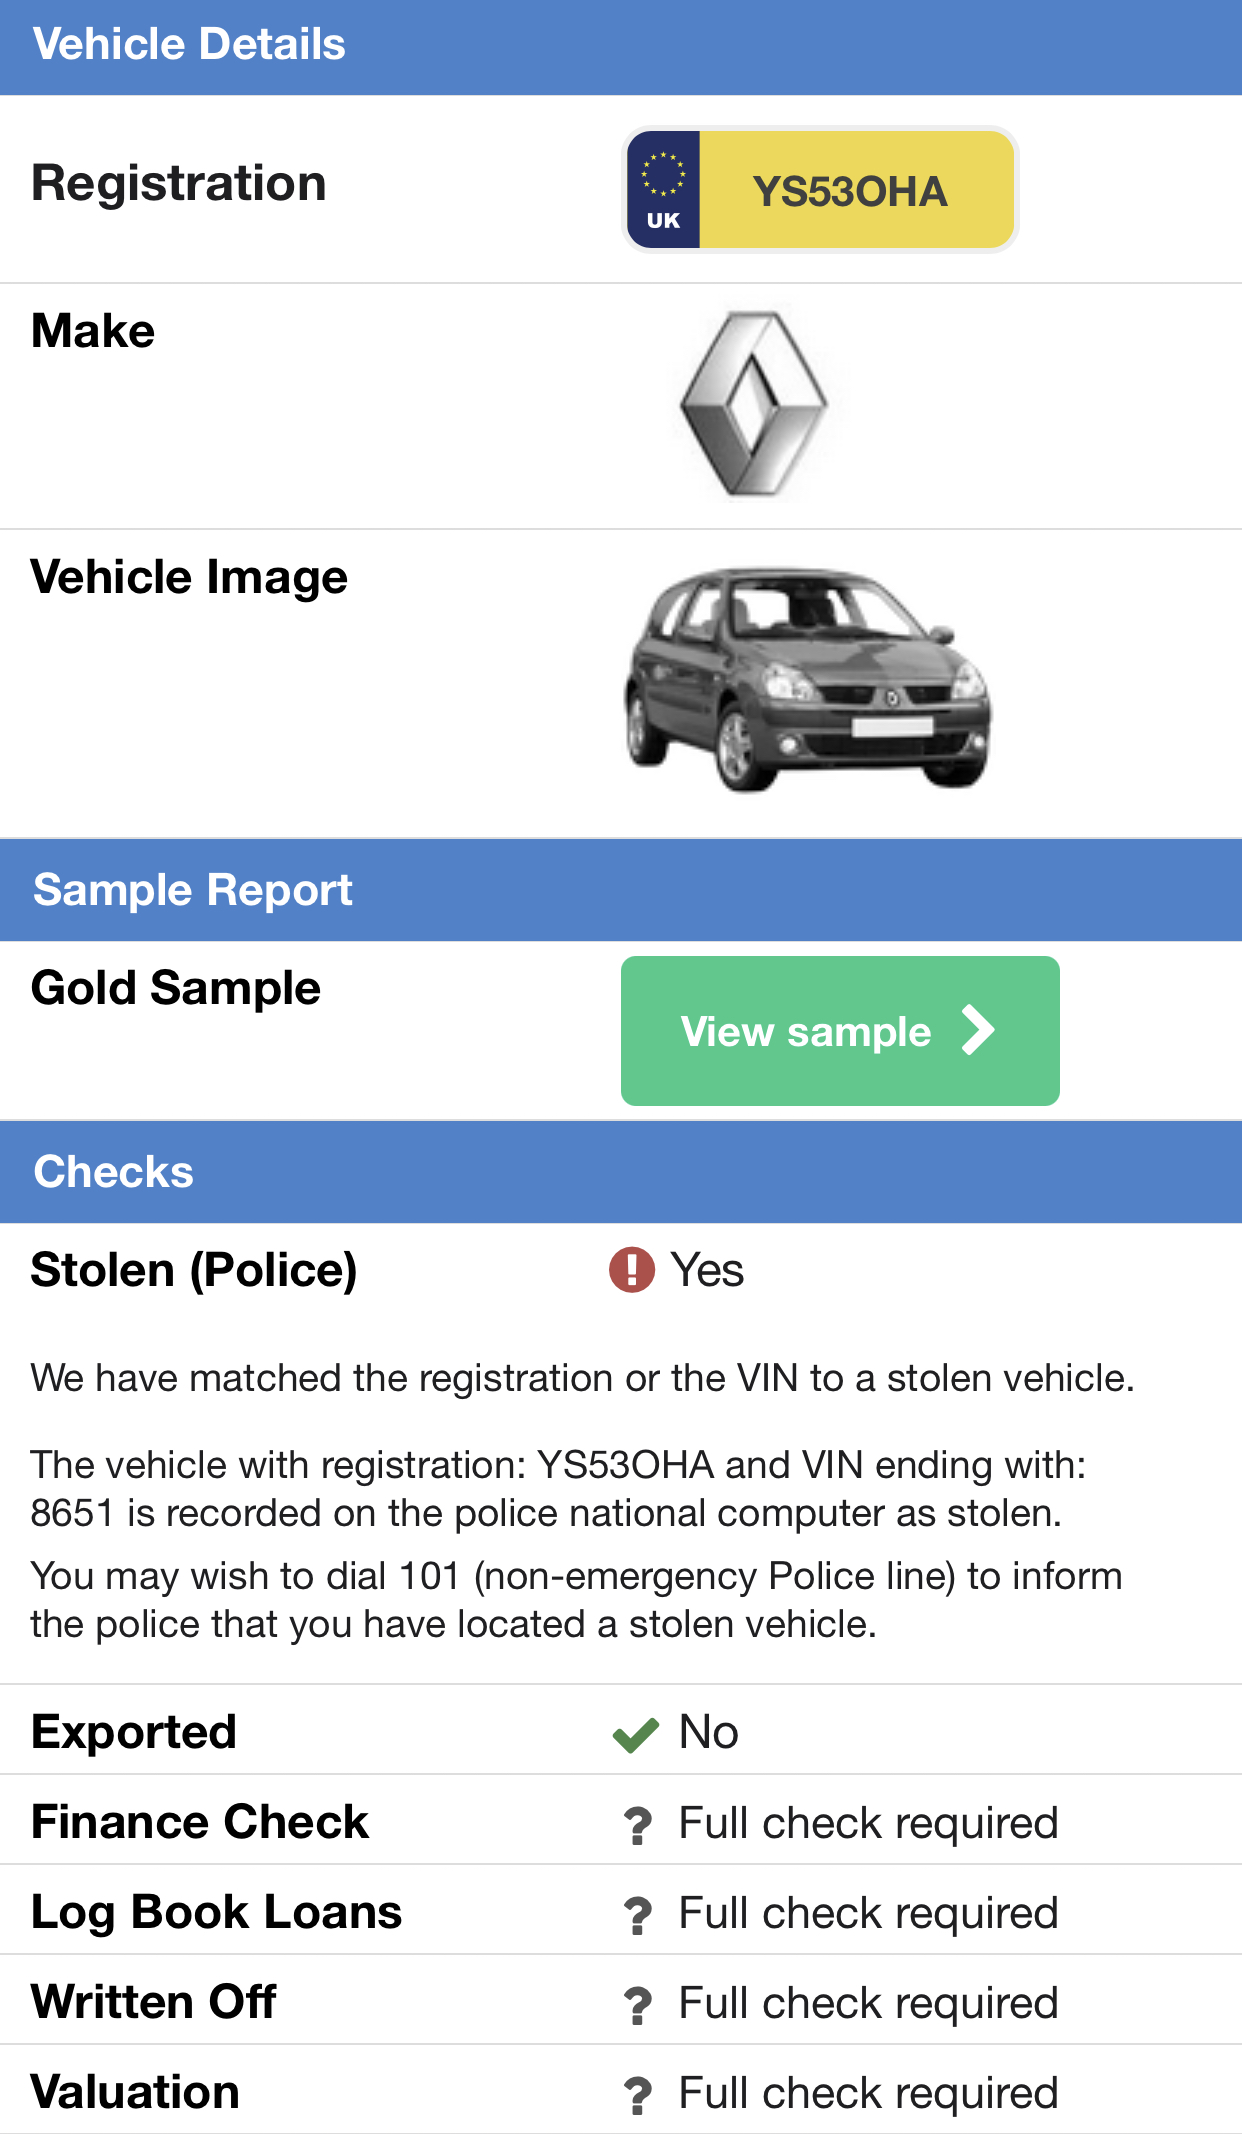Tap the Log Book Loans row label
Image resolution: width=1242 pixels, height=2134 pixels.
[x=217, y=1913]
